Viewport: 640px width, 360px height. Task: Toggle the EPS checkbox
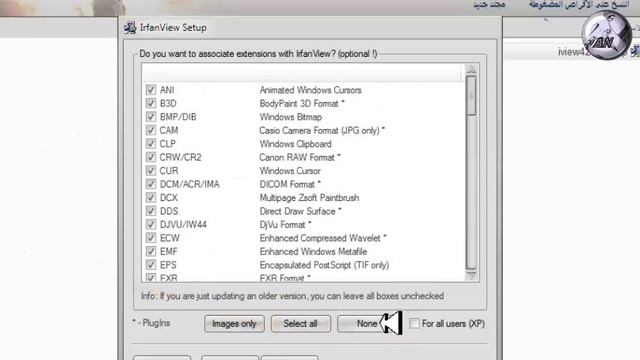click(151, 265)
